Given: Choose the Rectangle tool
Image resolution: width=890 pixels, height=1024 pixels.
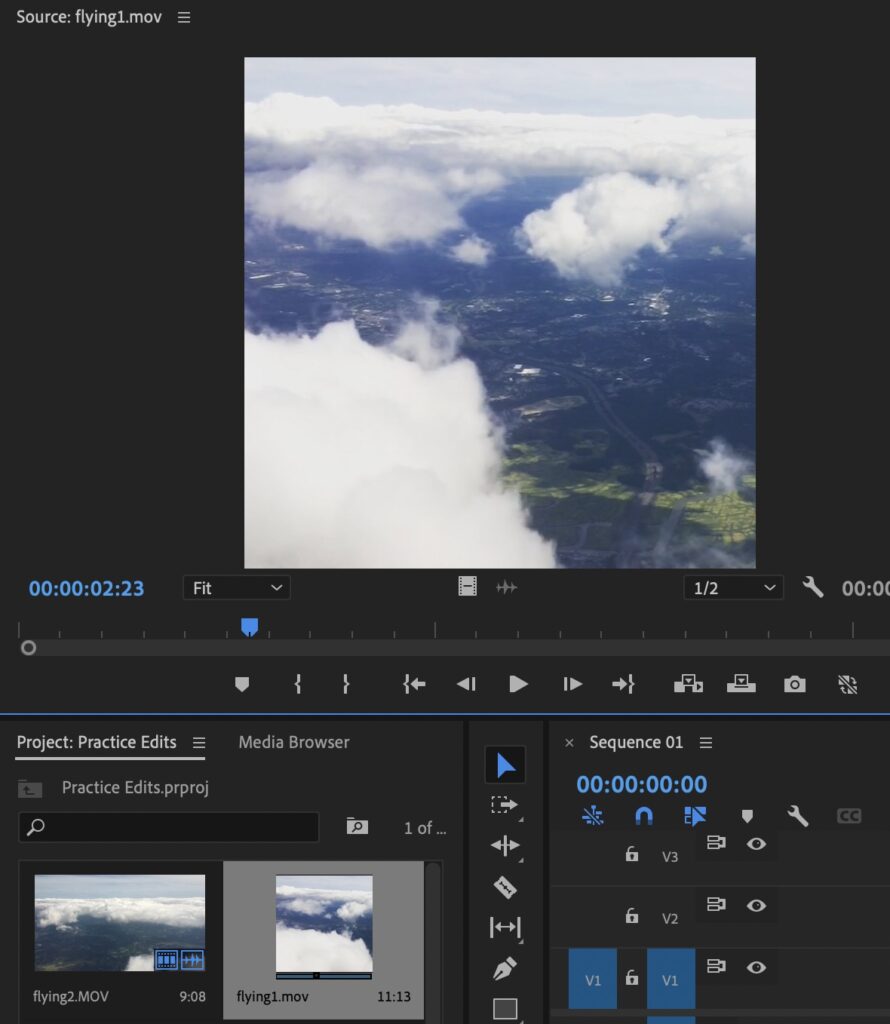Looking at the screenshot, I should pos(505,1009).
